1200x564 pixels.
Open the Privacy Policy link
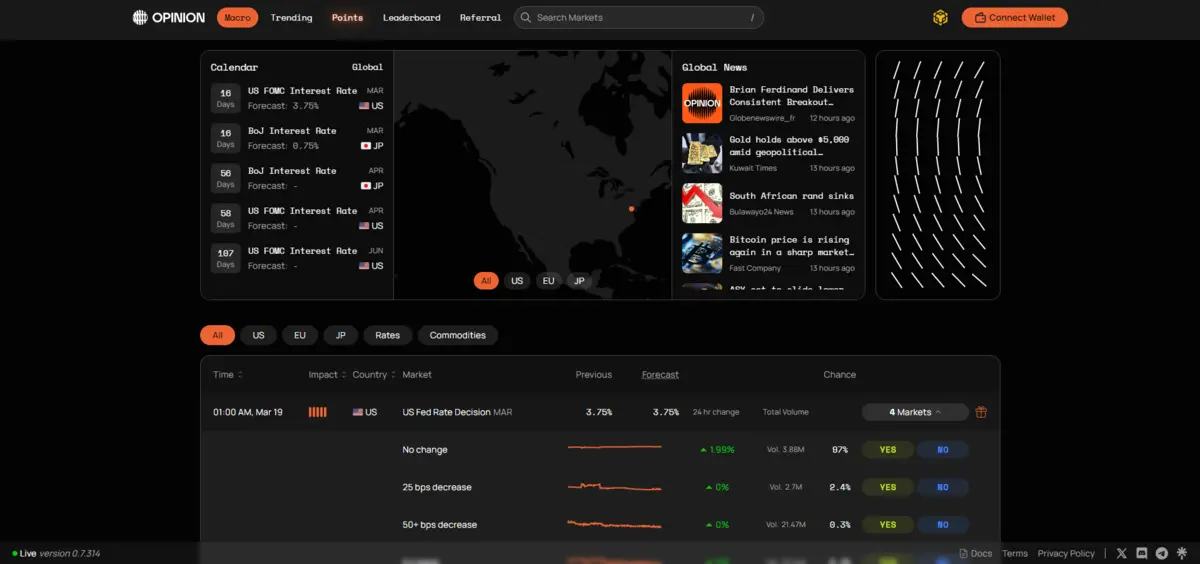coord(1066,553)
